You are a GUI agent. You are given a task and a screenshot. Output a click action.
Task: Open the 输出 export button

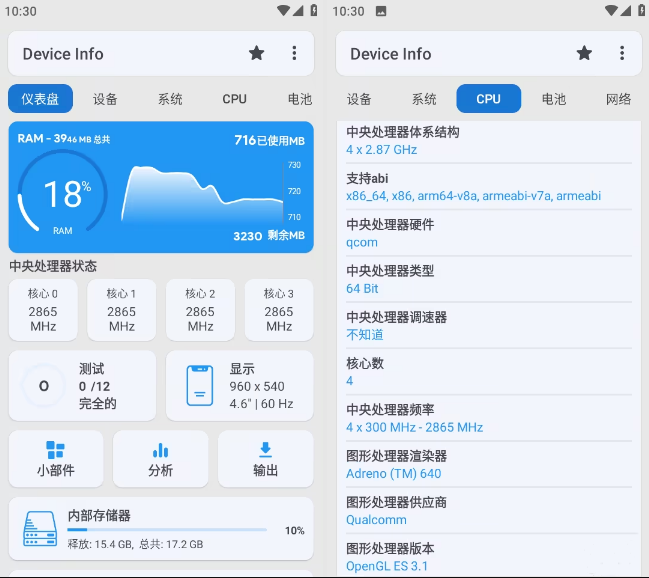tap(265, 458)
